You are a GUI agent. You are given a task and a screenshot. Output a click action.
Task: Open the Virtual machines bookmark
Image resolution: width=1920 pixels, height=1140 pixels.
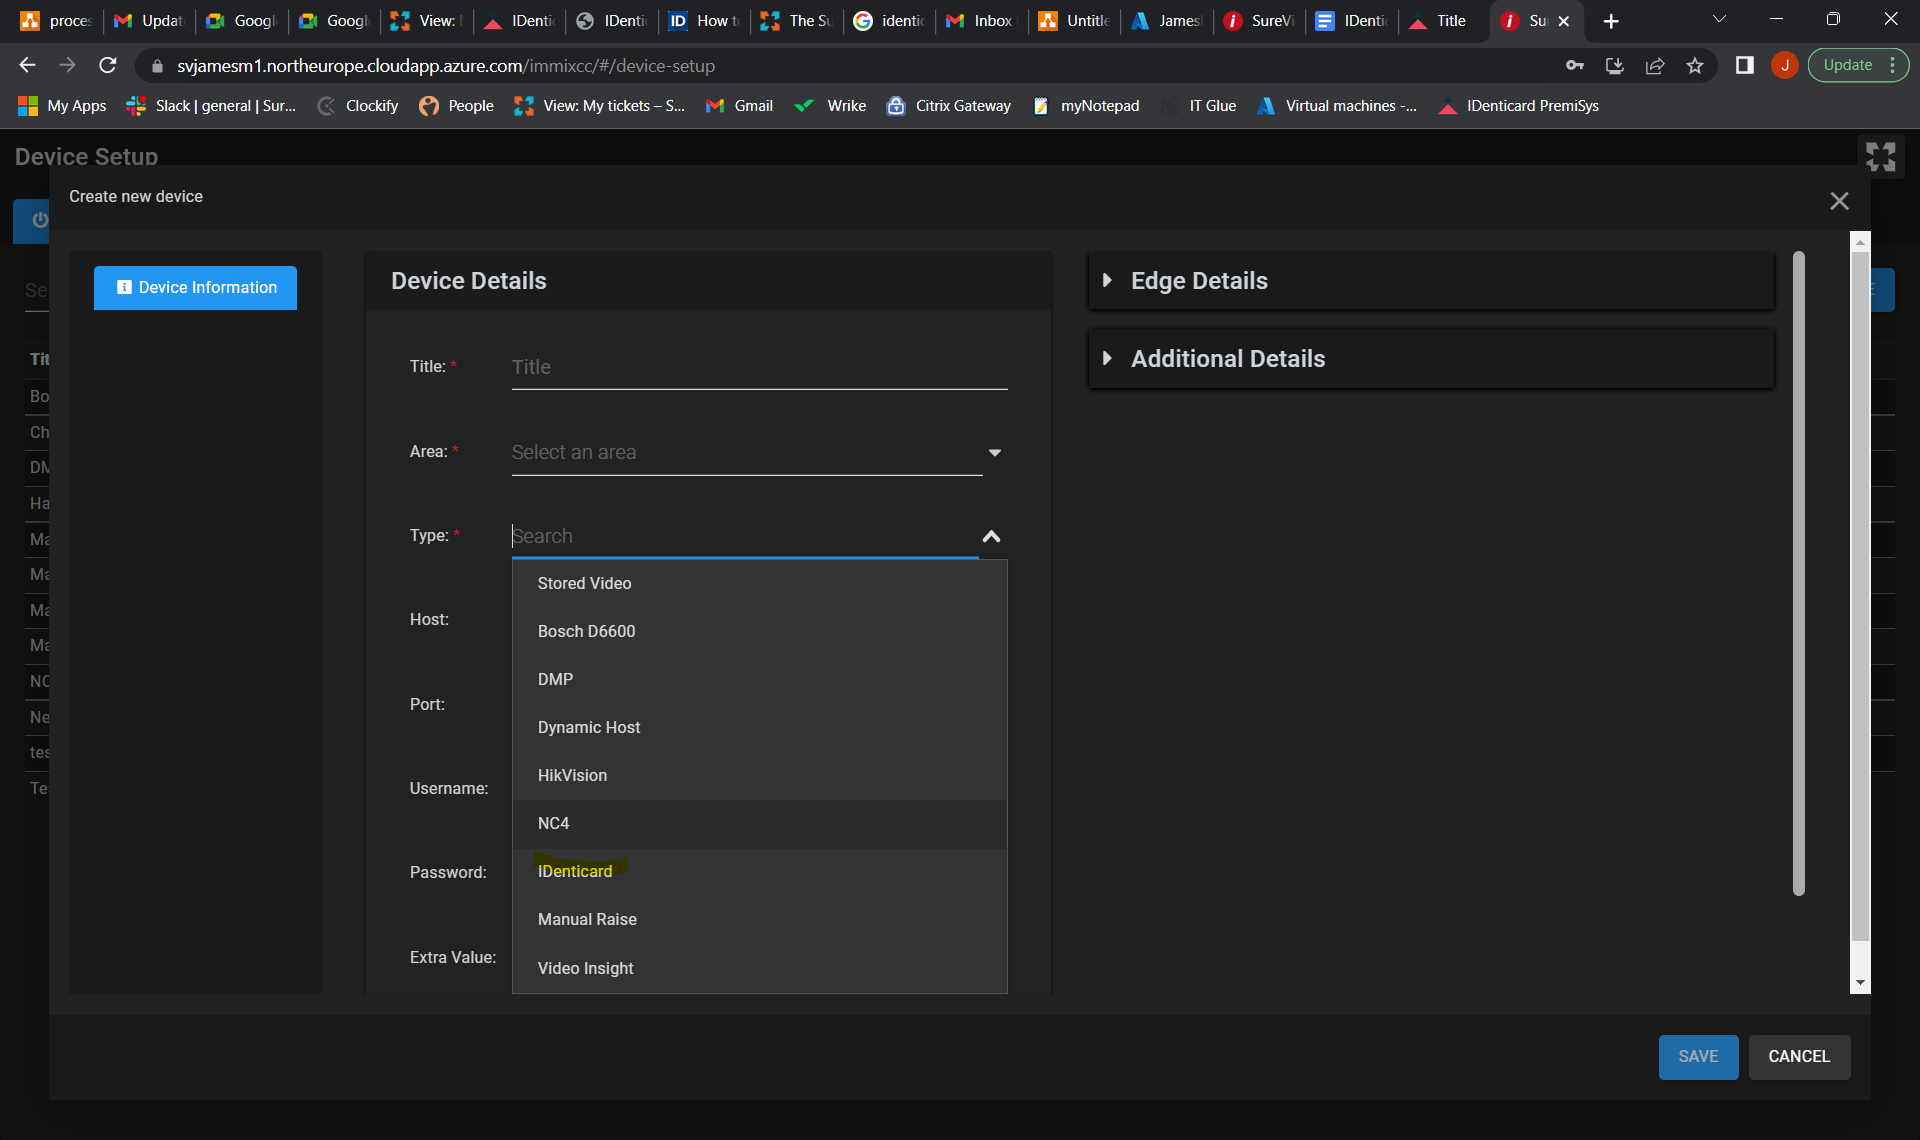tap(1337, 106)
